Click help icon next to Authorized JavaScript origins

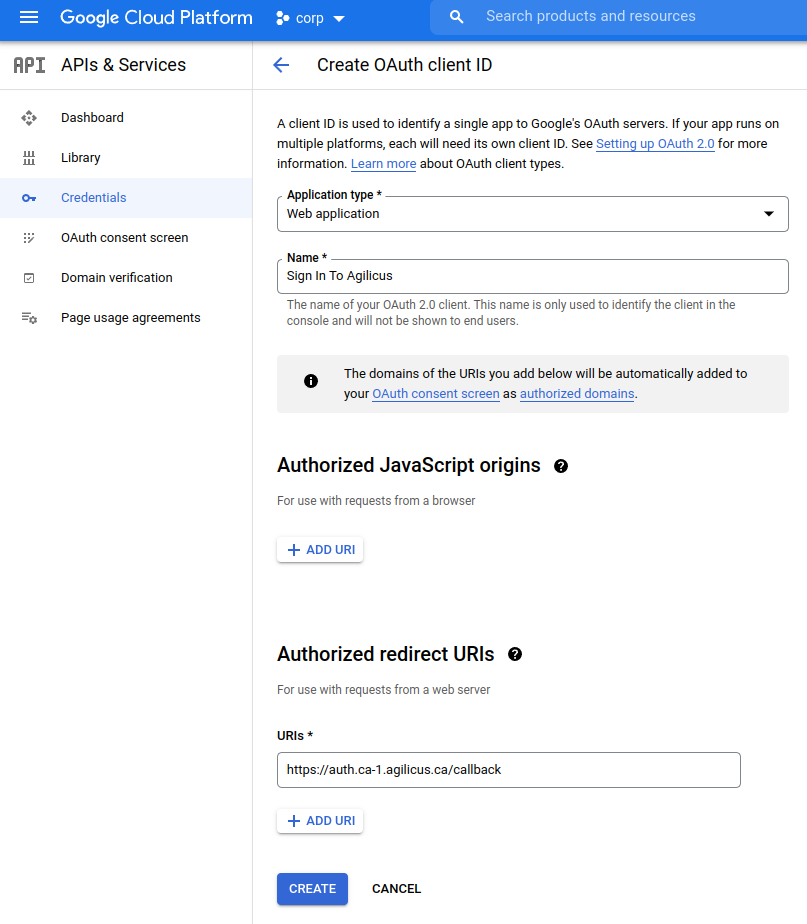coord(561,466)
